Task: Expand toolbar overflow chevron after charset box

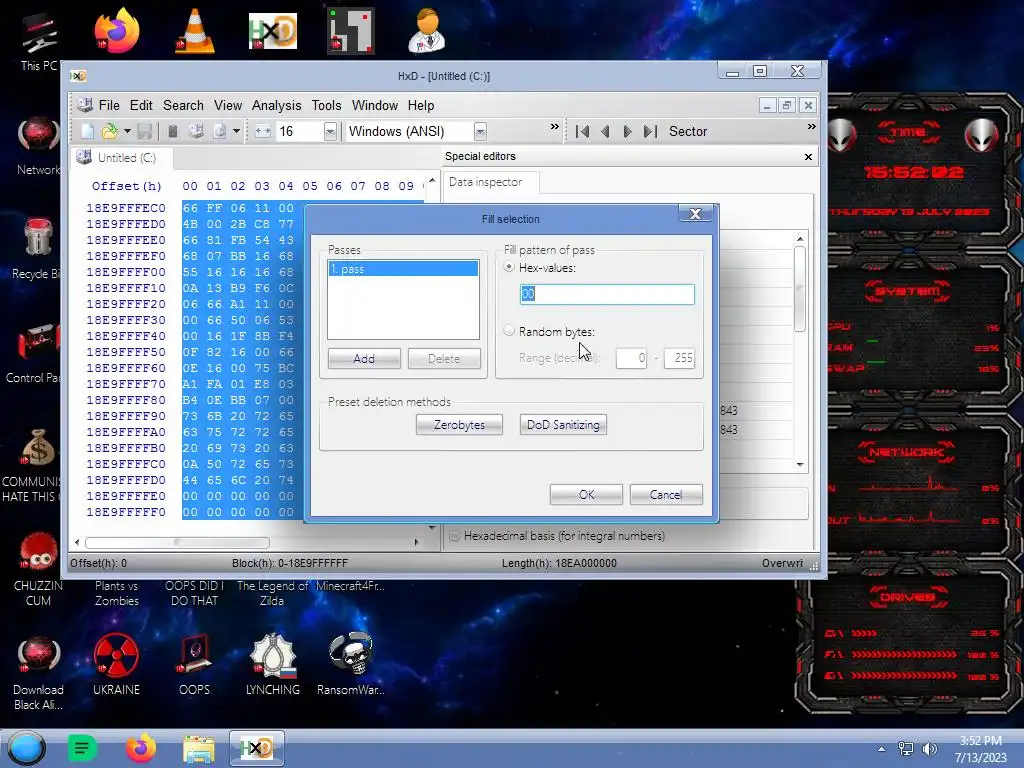Action: [x=554, y=127]
